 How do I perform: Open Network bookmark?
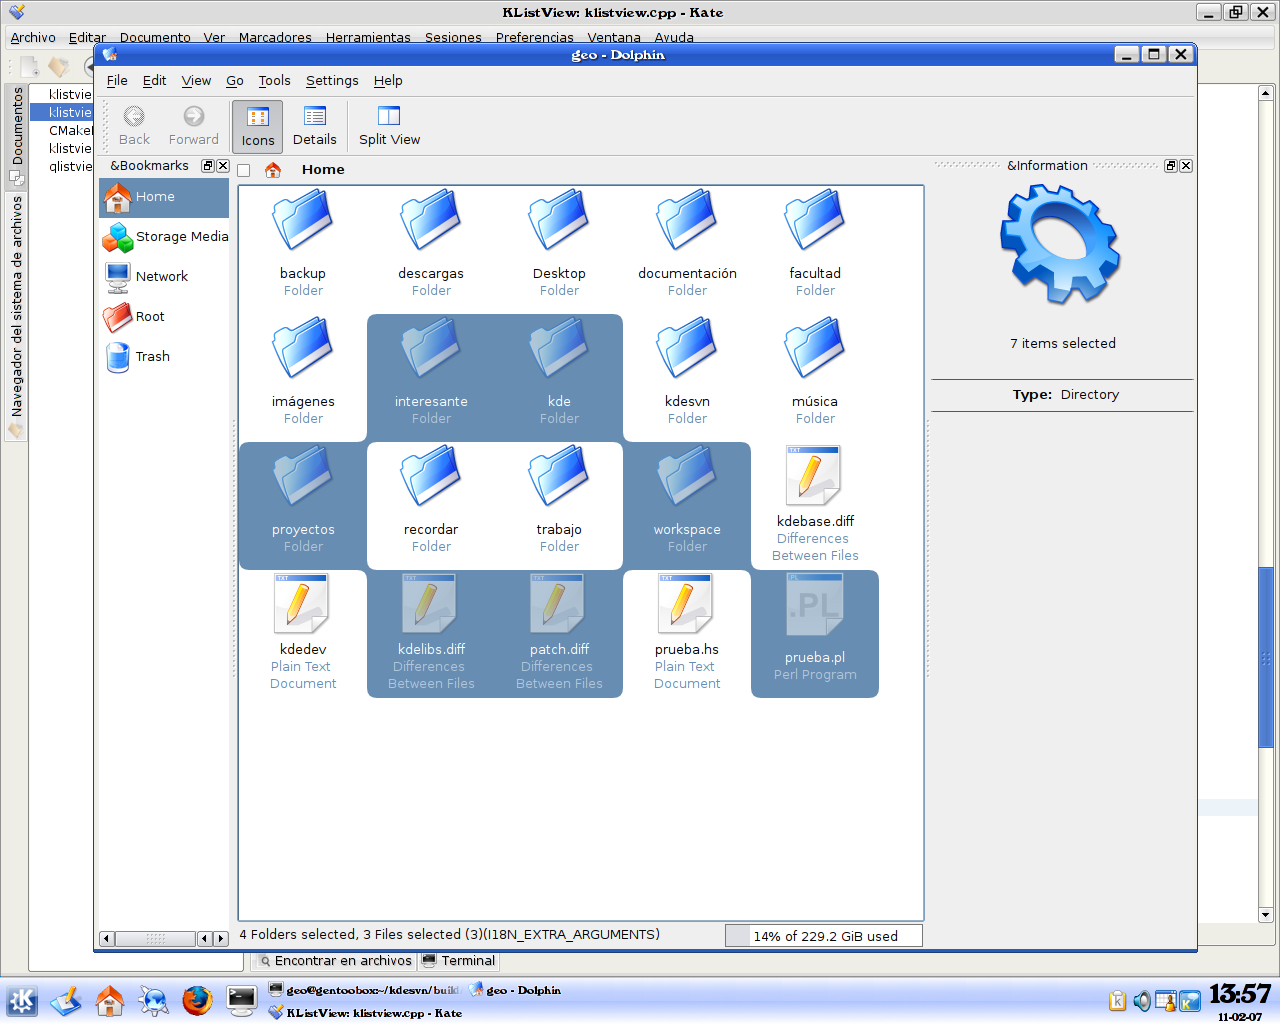tap(164, 277)
